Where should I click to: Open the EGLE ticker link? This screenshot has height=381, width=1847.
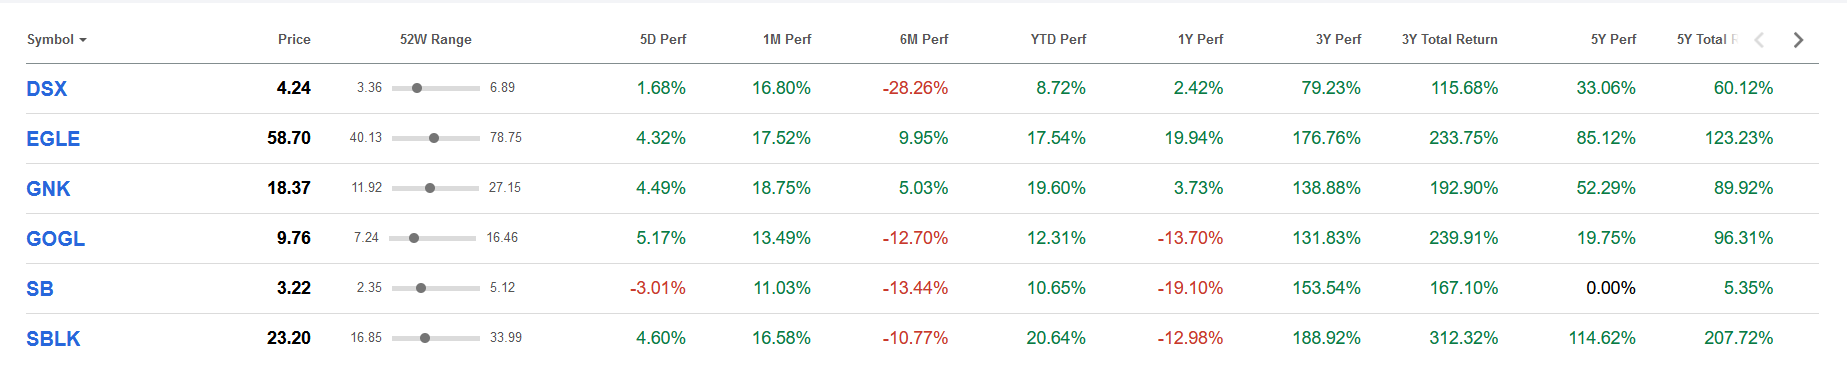coord(53,139)
